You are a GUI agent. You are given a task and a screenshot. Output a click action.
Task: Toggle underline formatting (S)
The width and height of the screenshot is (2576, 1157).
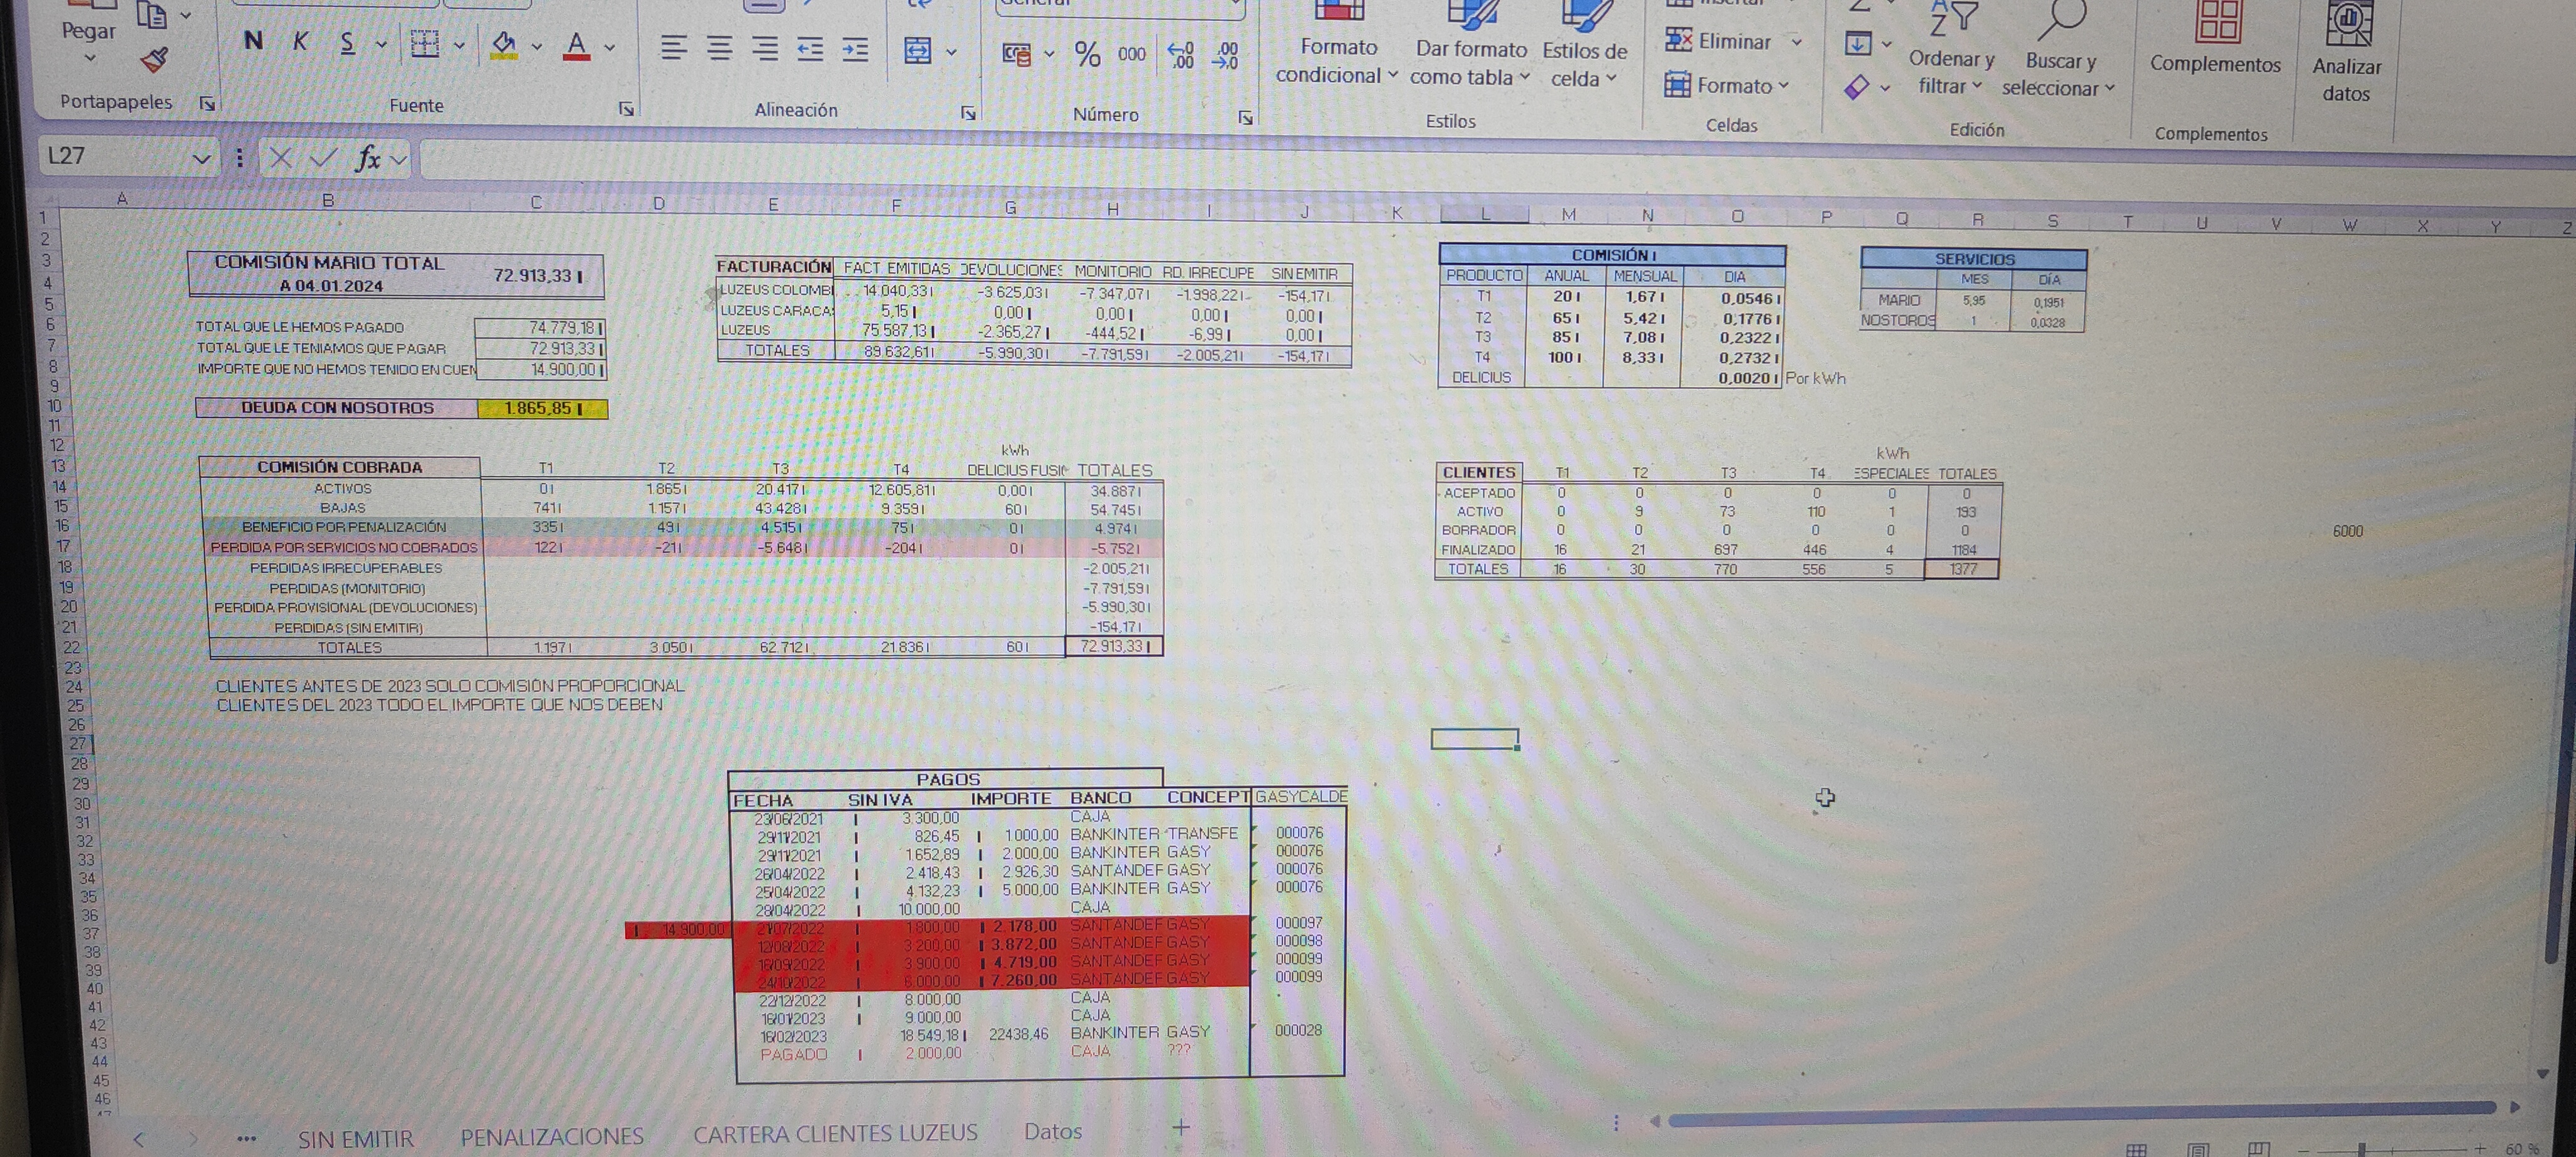347,43
